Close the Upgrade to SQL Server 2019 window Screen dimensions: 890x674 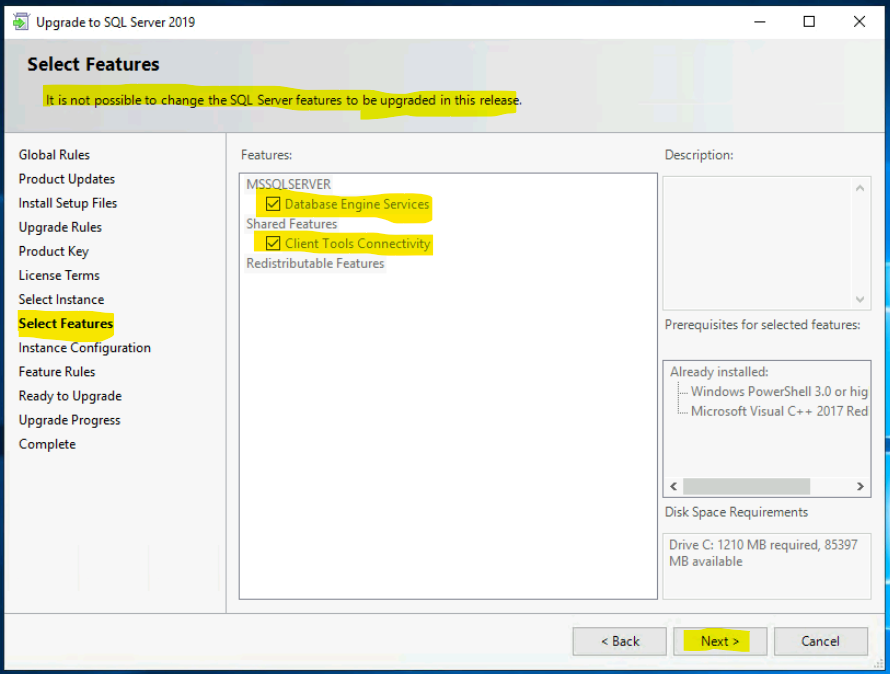859,22
